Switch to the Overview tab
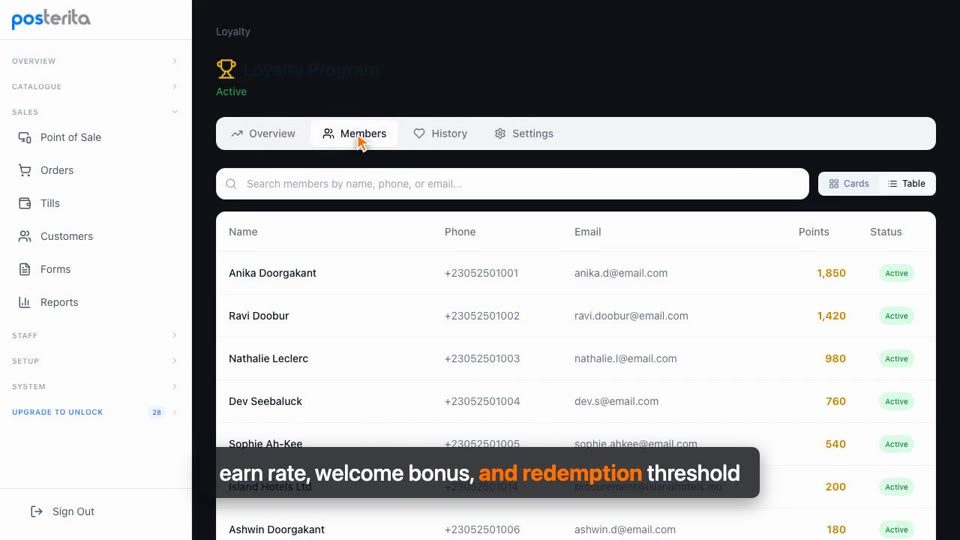960x540 pixels. 263,133
